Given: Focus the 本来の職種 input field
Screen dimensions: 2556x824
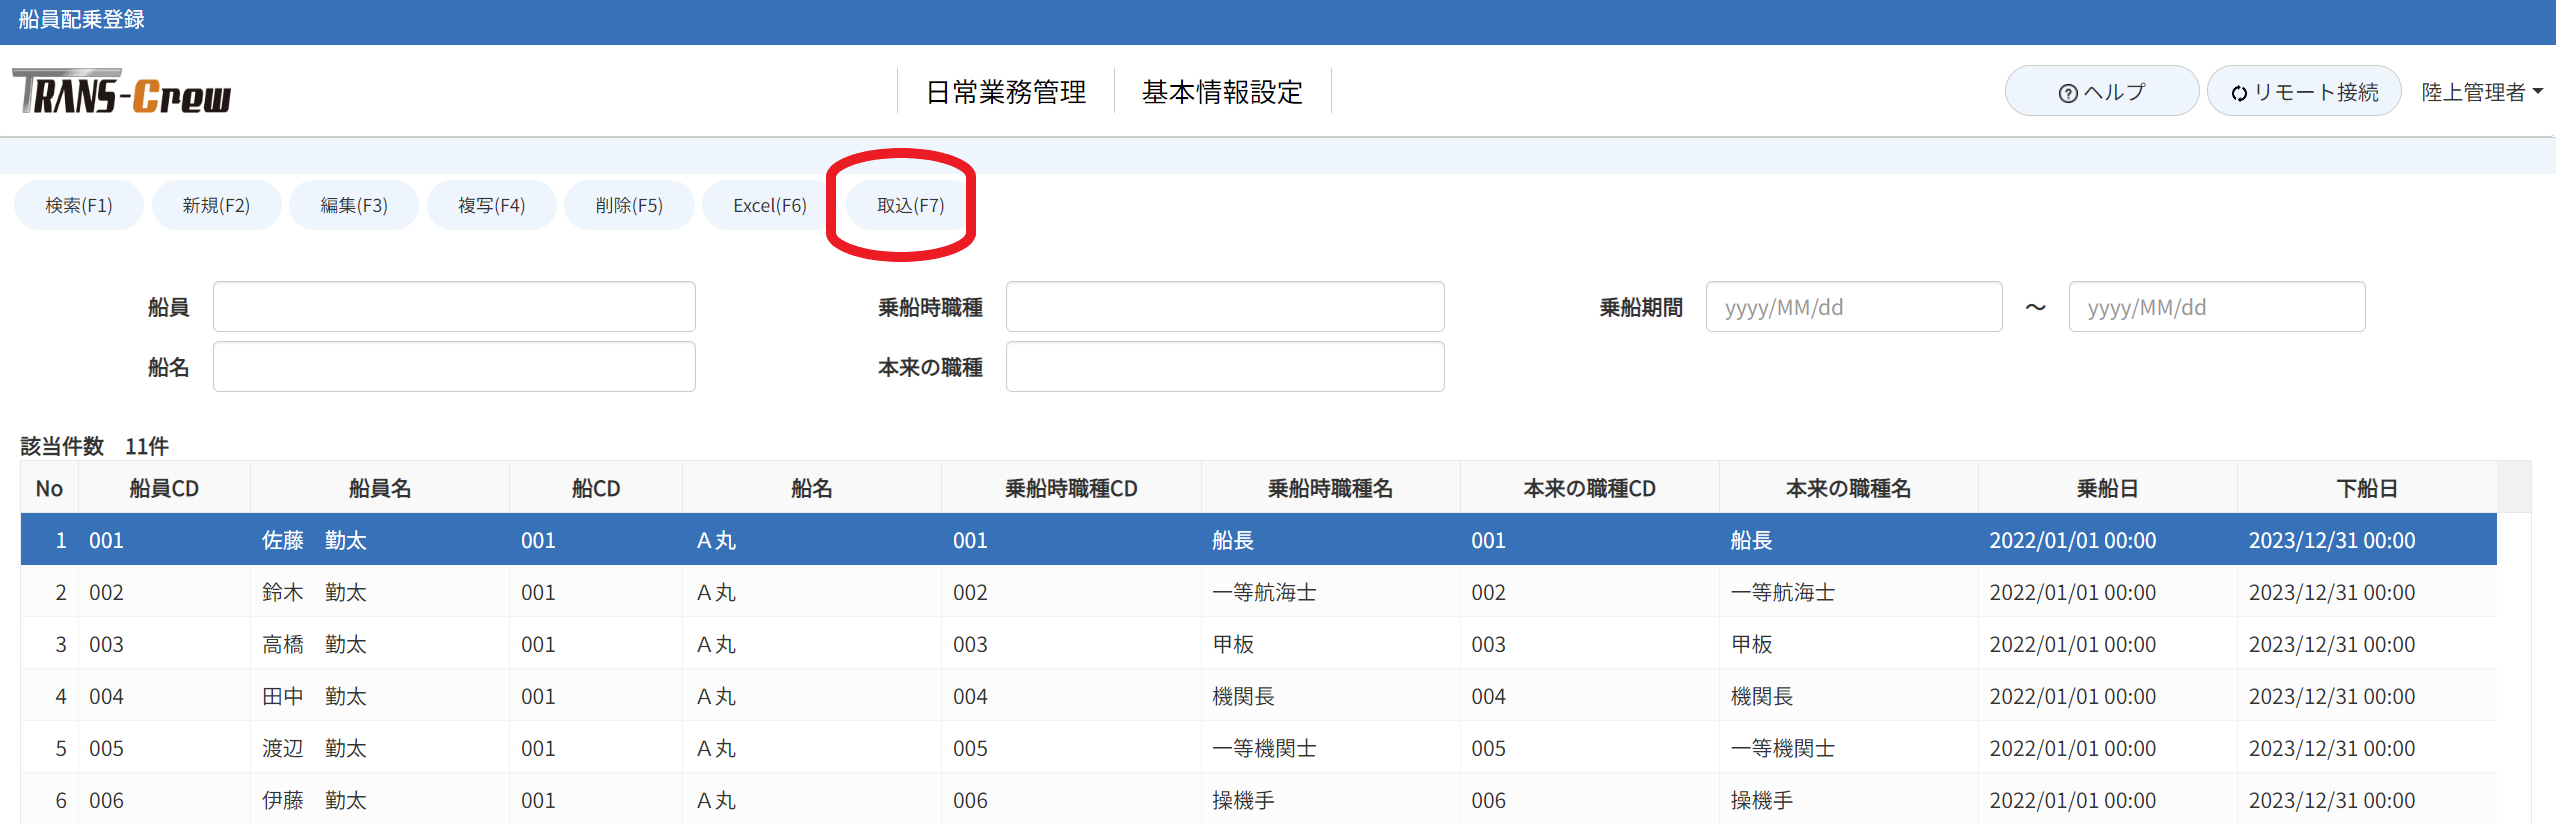Looking at the screenshot, I should pyautogui.click(x=1225, y=367).
